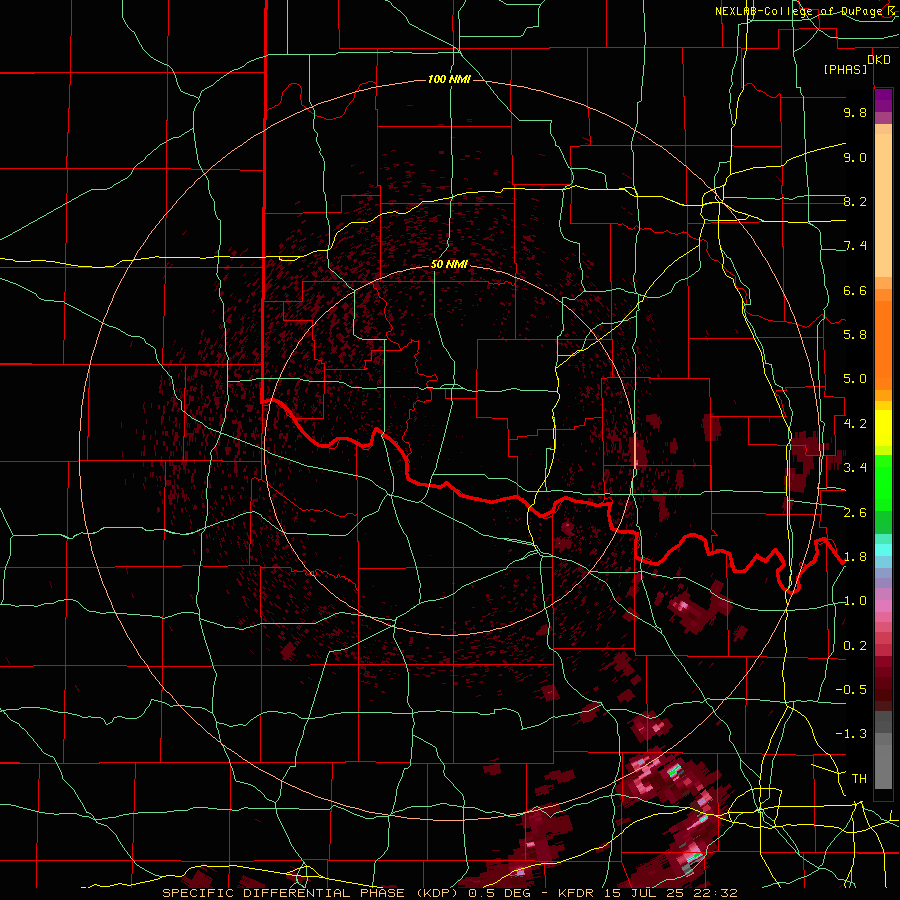Click the "100 NMI" range ring label
The width and height of the screenshot is (900, 900).
coord(449,79)
